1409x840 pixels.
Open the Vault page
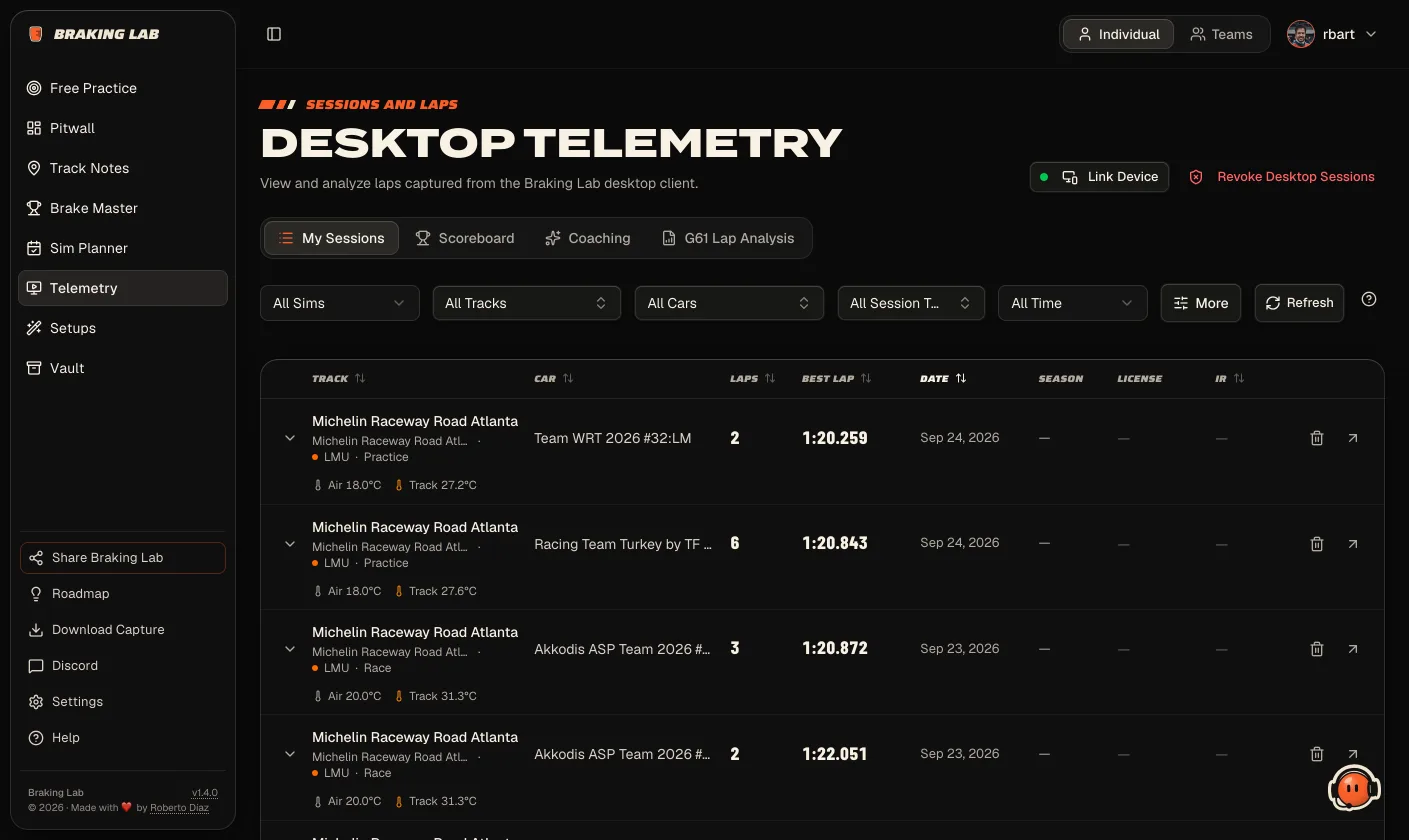tap(123, 368)
